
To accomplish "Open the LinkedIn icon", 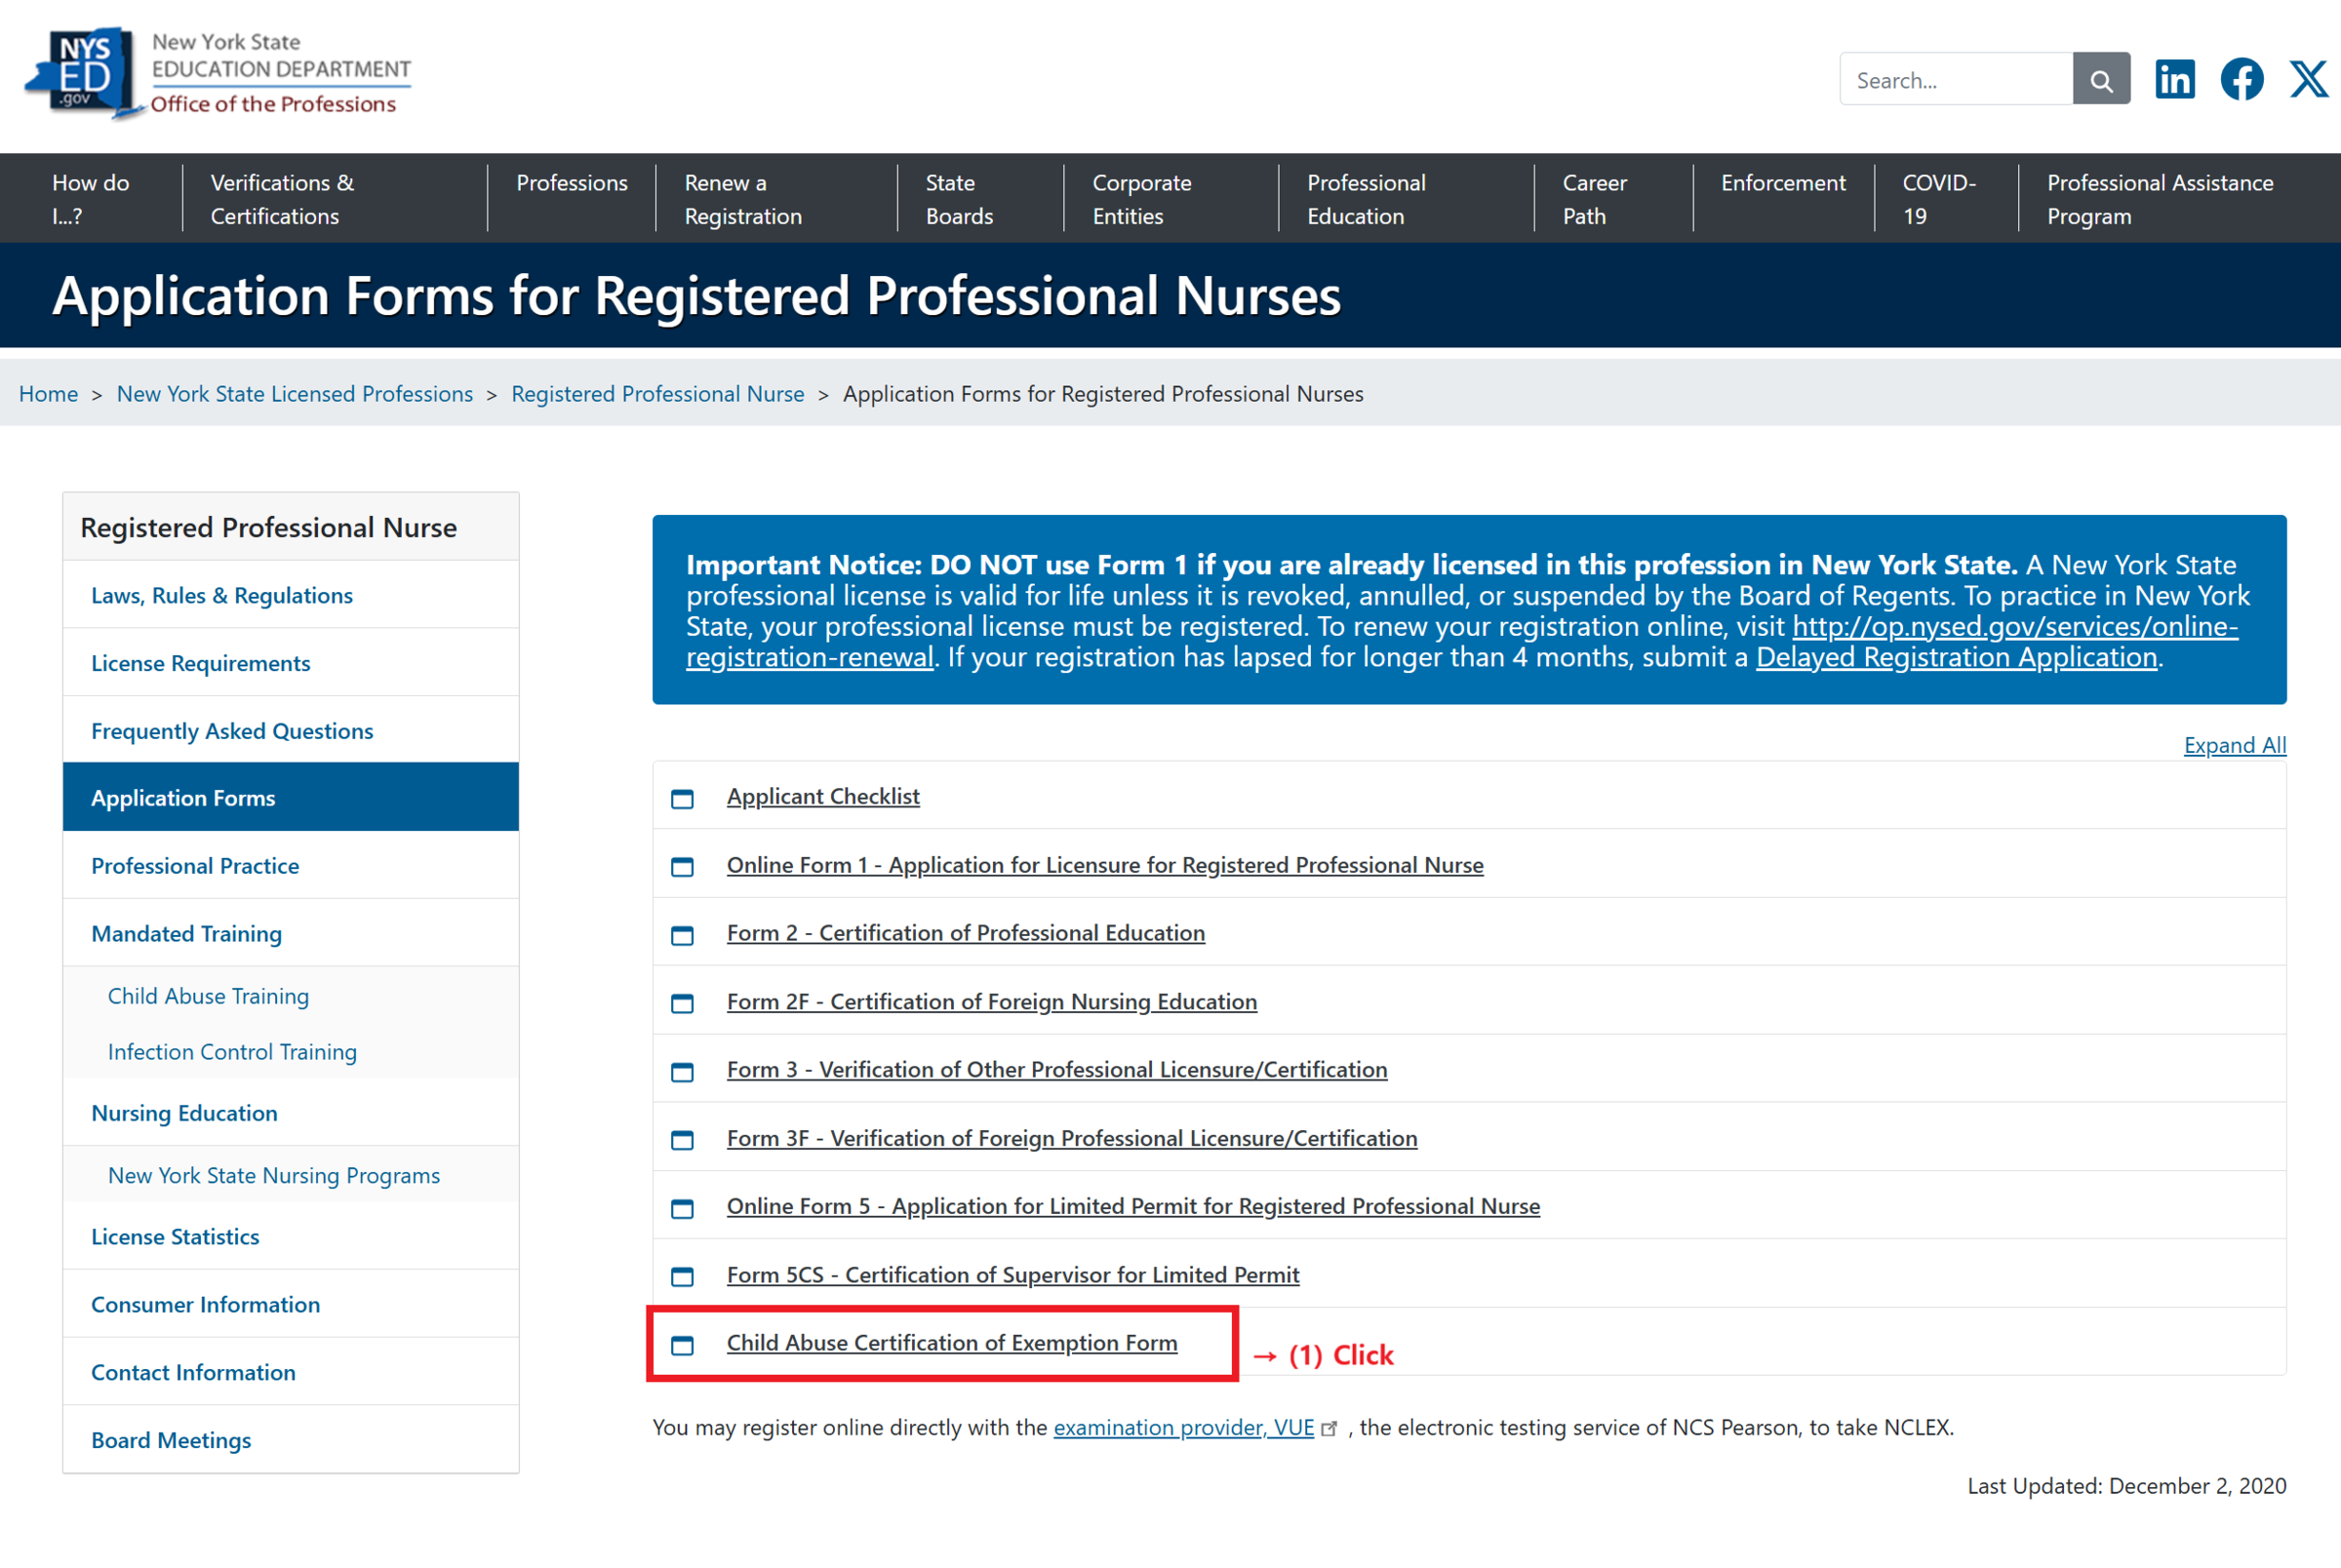I will (x=2175, y=79).
